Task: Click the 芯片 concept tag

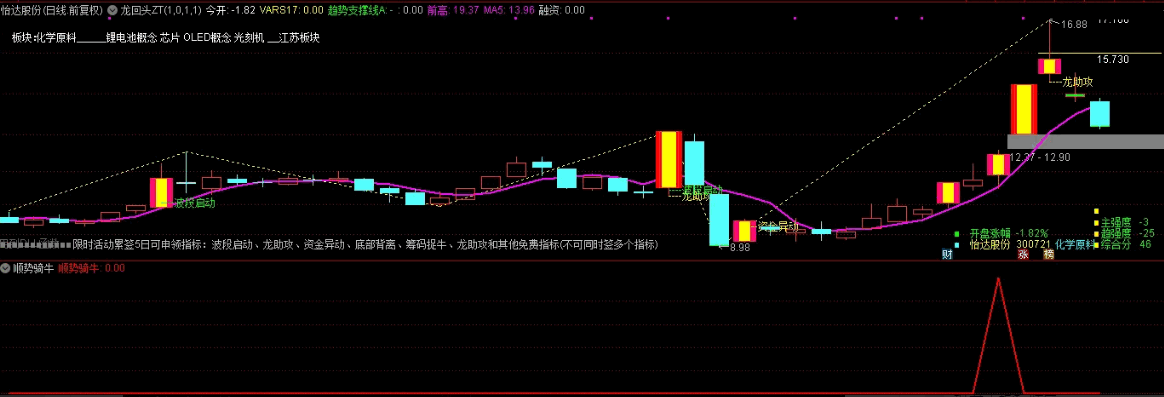Action: click(x=171, y=37)
